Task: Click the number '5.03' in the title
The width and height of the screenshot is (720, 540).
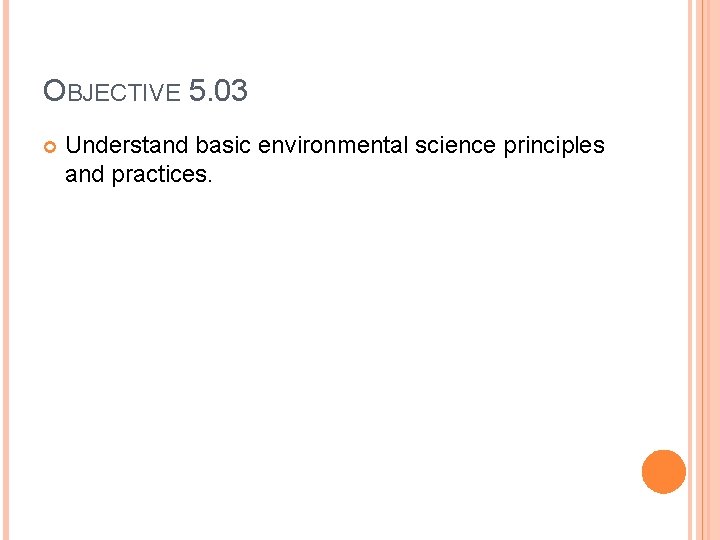Action: [x=218, y=91]
